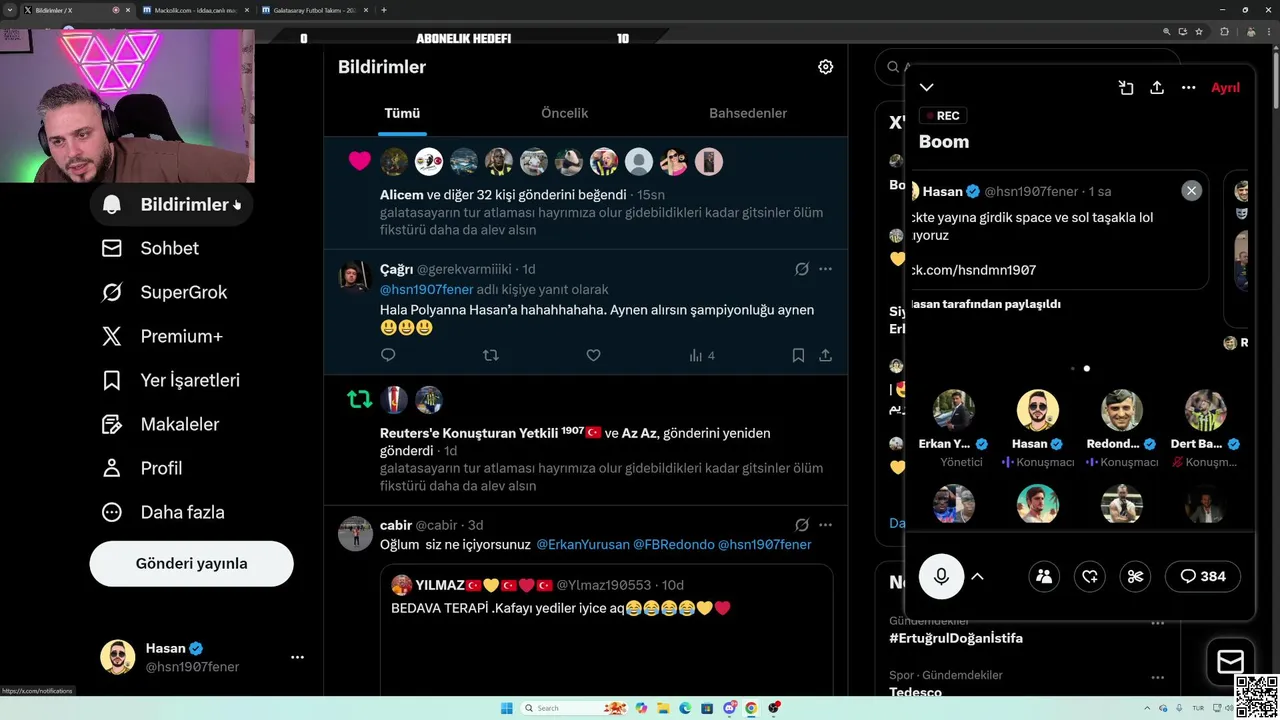Share Çağrı's post
The width and height of the screenshot is (1280, 720).
[x=826, y=355]
